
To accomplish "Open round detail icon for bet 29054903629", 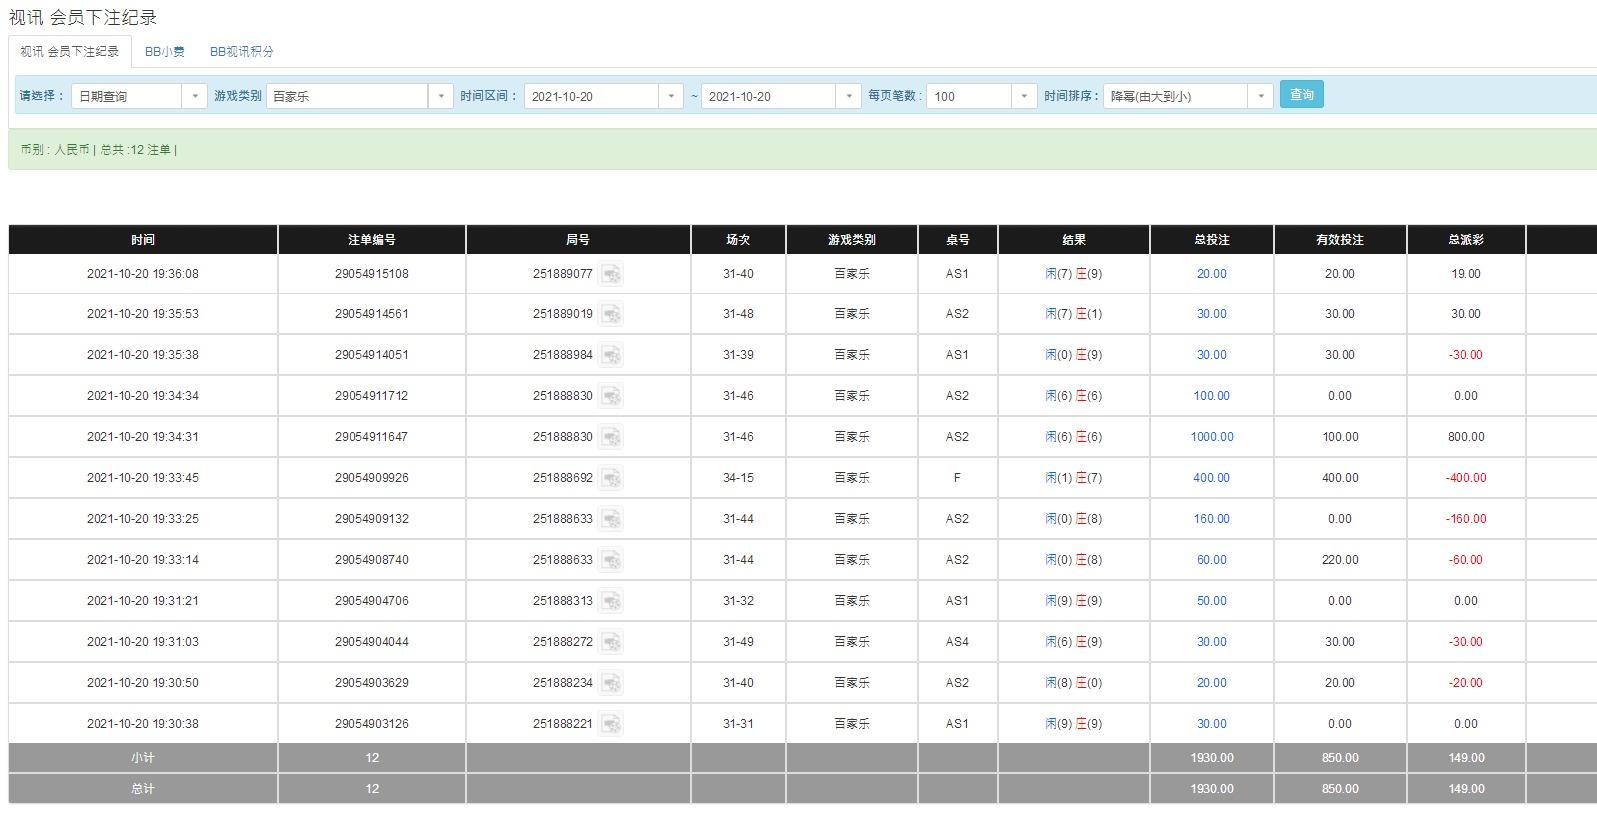I will (610, 683).
